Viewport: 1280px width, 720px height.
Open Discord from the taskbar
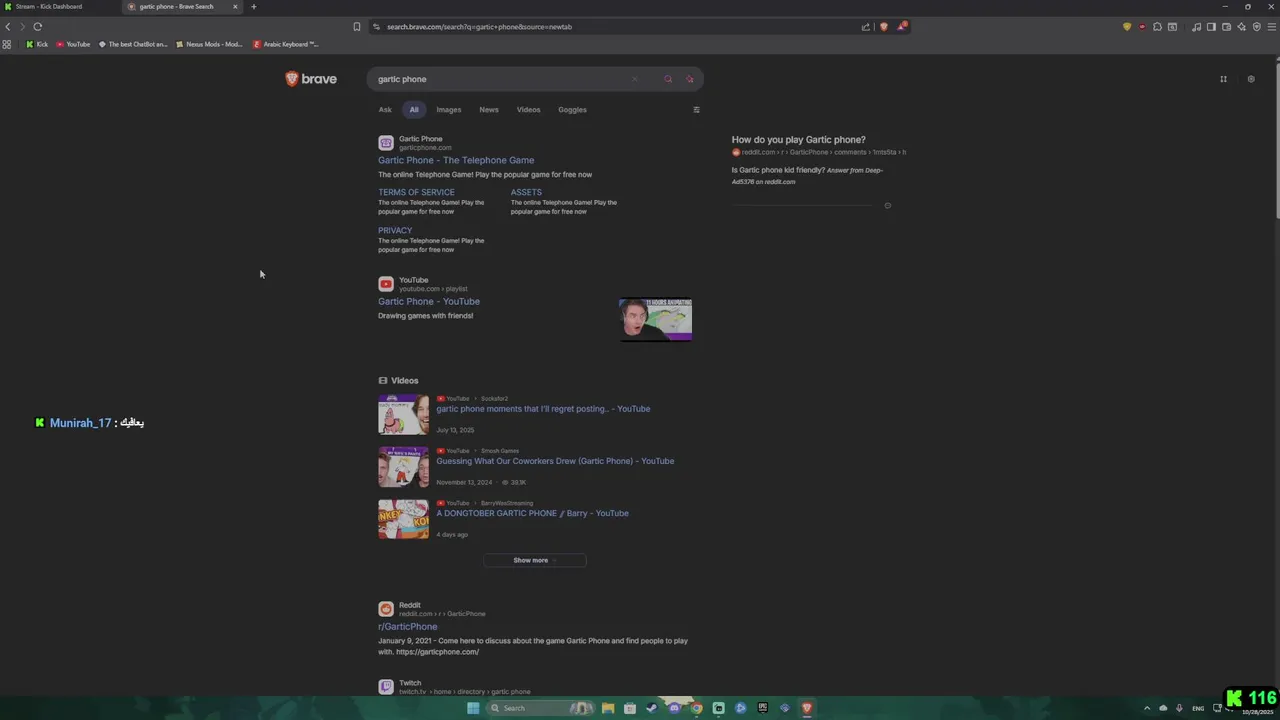[x=674, y=708]
